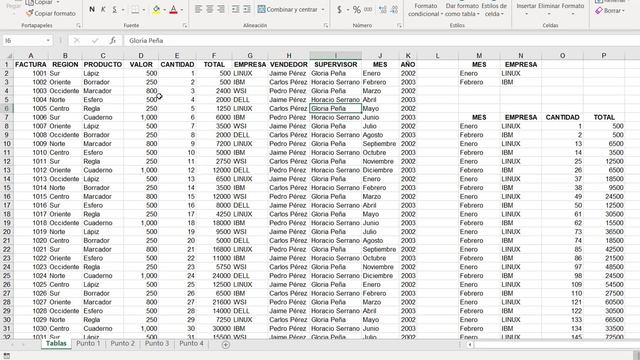Apply accounting dollar format
Screen dimensions: 640x360
pos(339,9)
